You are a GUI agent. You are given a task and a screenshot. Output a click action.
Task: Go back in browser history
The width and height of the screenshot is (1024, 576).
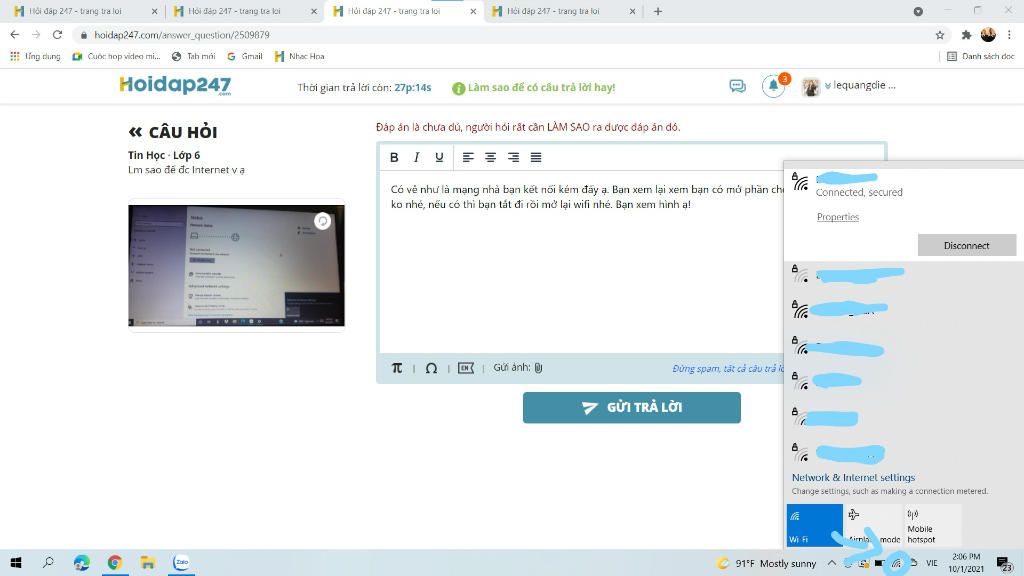coord(15,35)
